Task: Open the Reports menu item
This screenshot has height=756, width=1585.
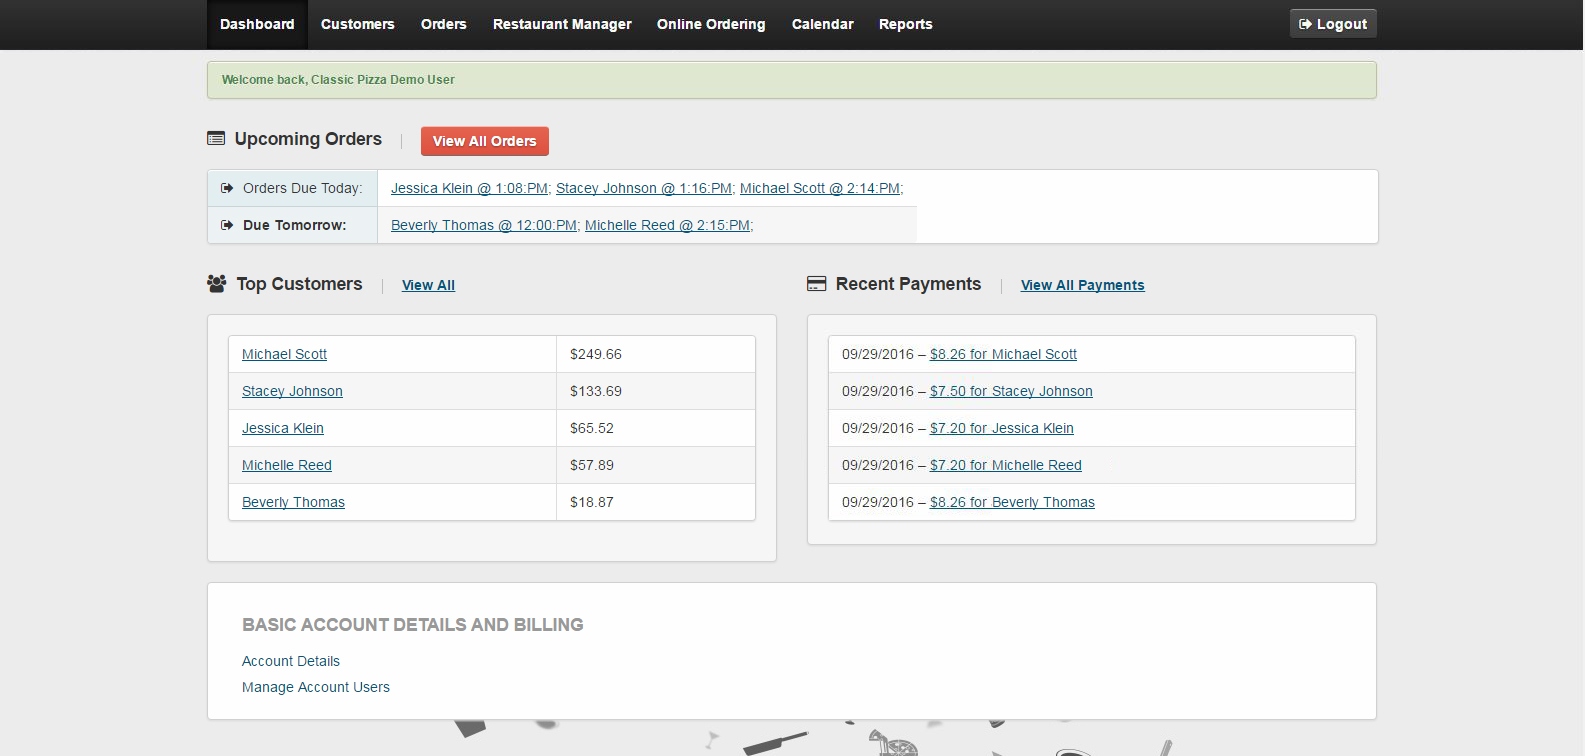Action: pyautogui.click(x=905, y=24)
